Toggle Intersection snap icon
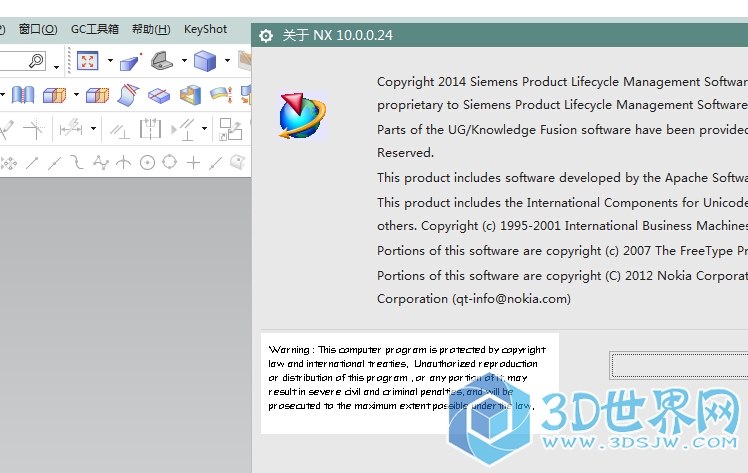This screenshot has height=473, width=748. 124,163
